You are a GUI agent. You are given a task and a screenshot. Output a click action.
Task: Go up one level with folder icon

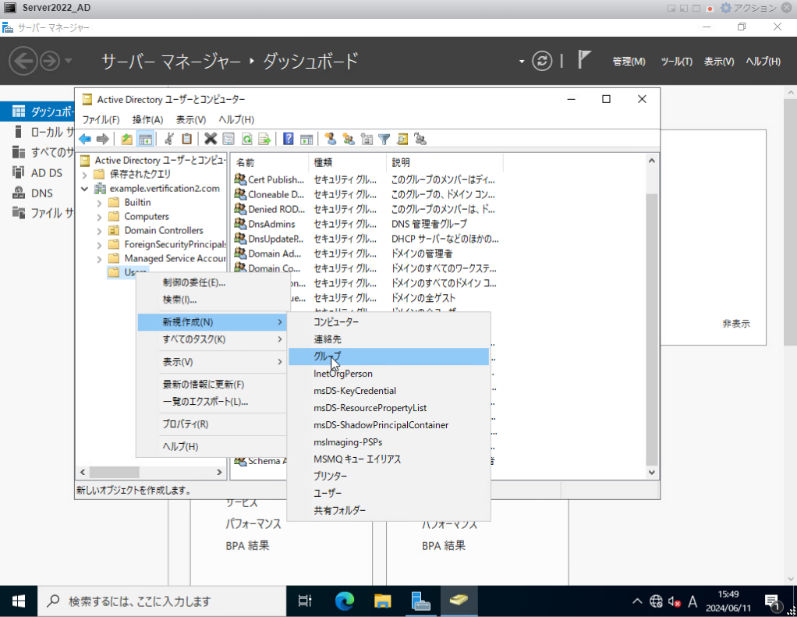coord(127,139)
